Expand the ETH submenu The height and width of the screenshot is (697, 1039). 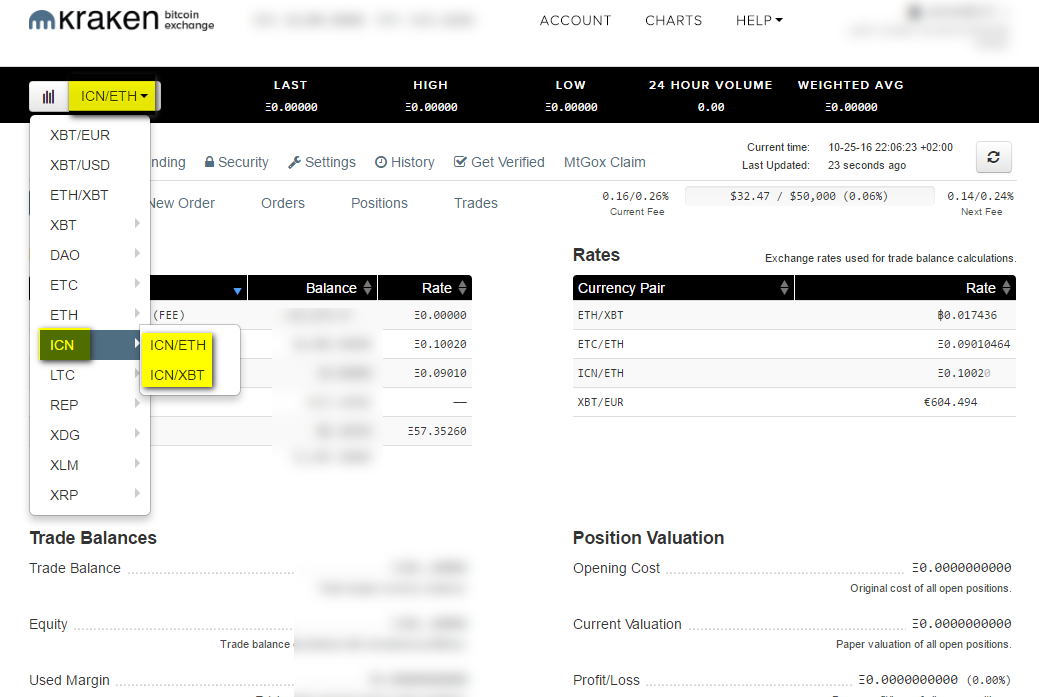point(90,315)
